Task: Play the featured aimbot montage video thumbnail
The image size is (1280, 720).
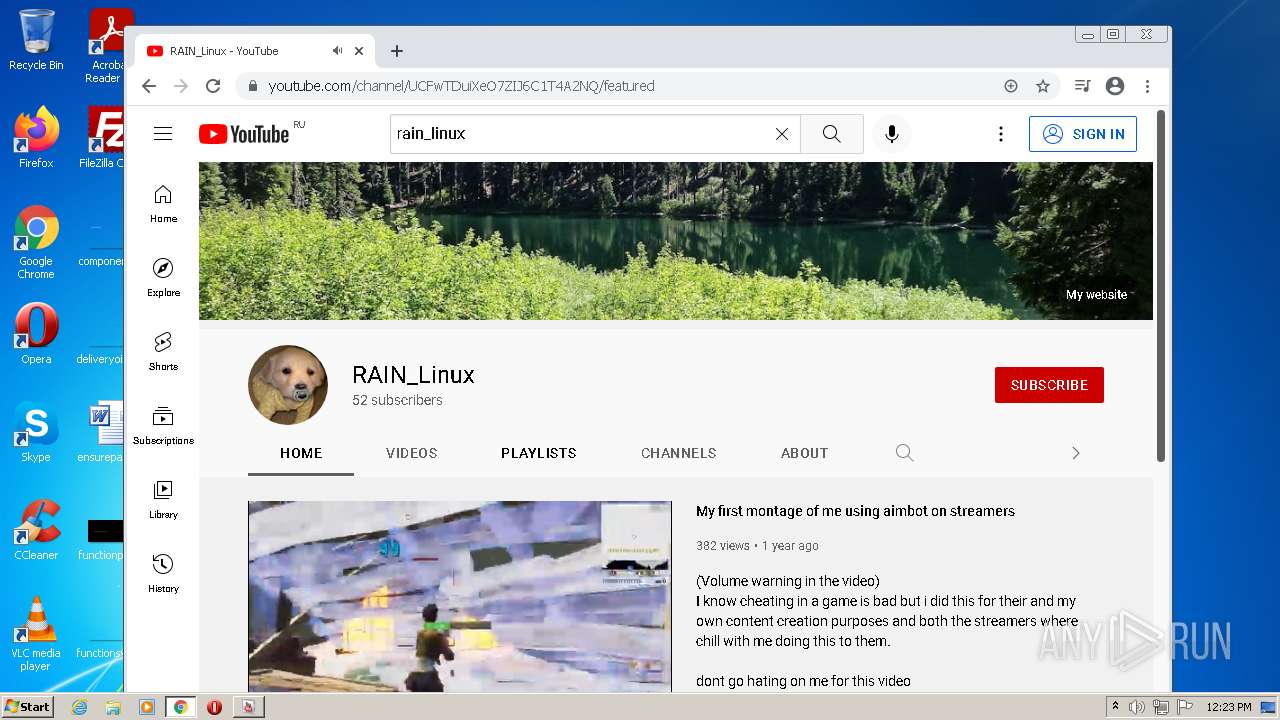Action: (x=460, y=596)
